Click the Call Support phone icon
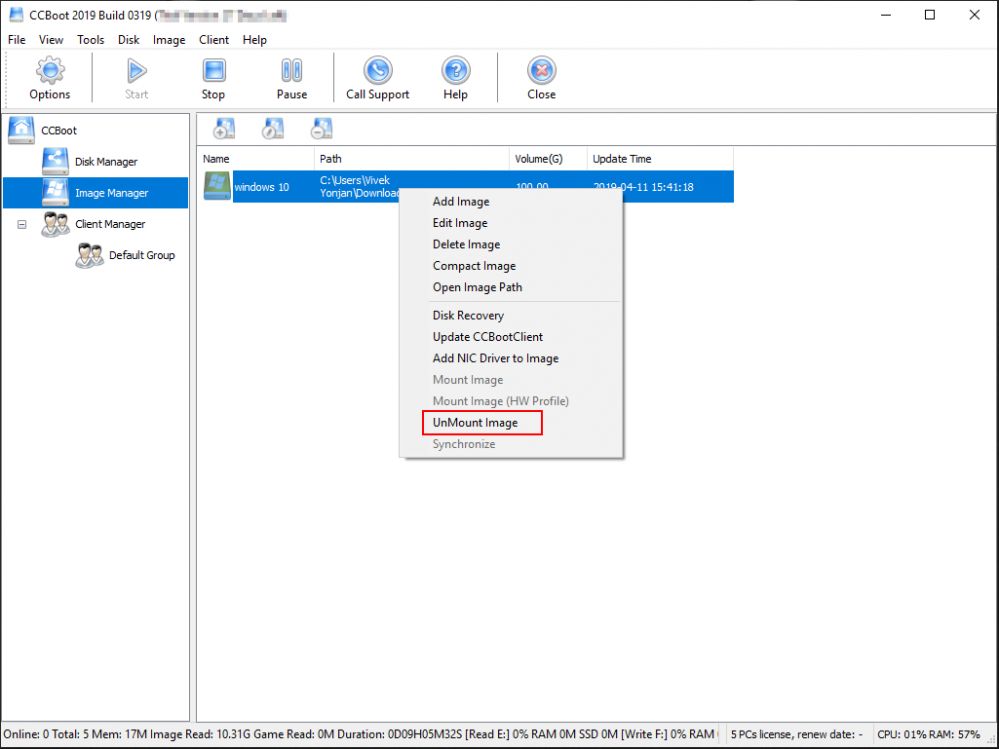The image size is (999, 749). [378, 70]
